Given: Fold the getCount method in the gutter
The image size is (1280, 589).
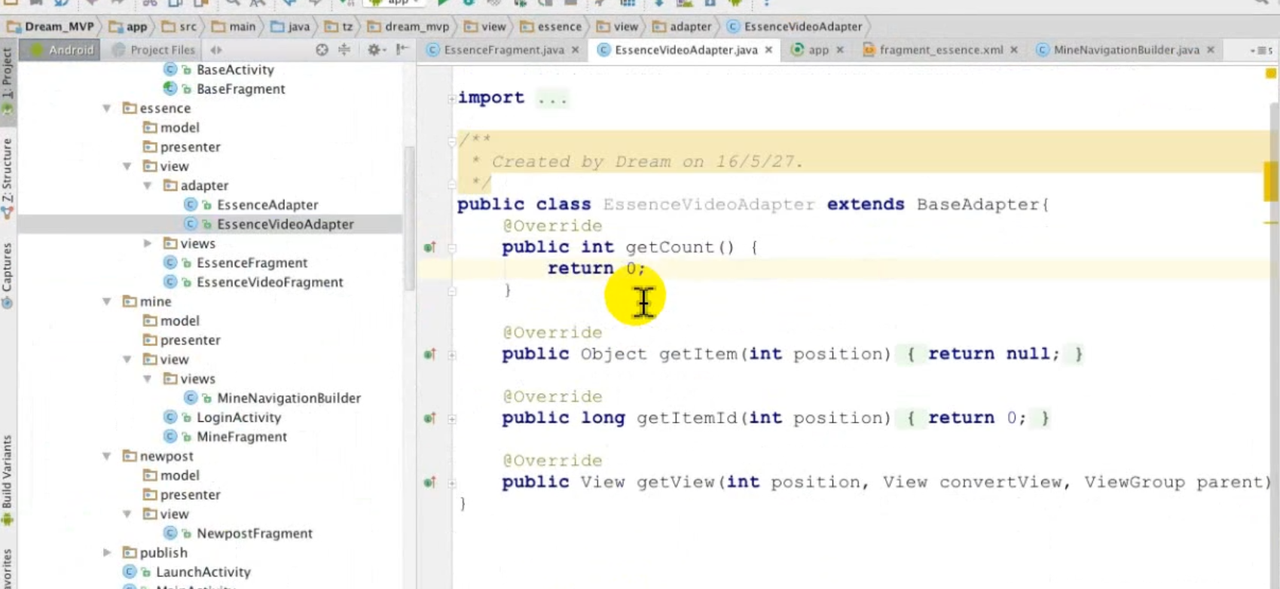Looking at the screenshot, I should (x=452, y=247).
